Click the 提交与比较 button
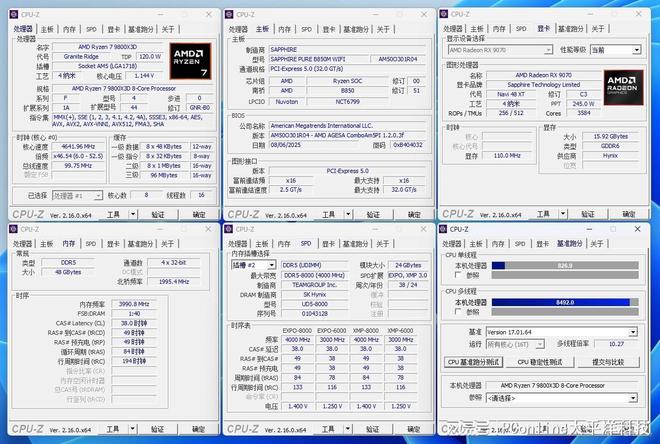 pyautogui.click(x=608, y=362)
